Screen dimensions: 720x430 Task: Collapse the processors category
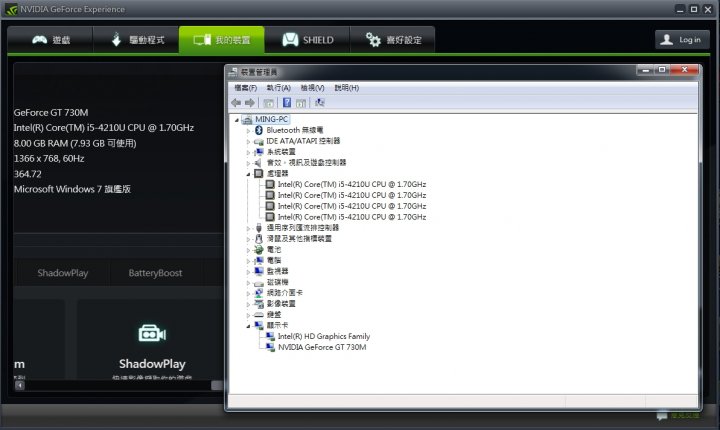pyautogui.click(x=248, y=174)
